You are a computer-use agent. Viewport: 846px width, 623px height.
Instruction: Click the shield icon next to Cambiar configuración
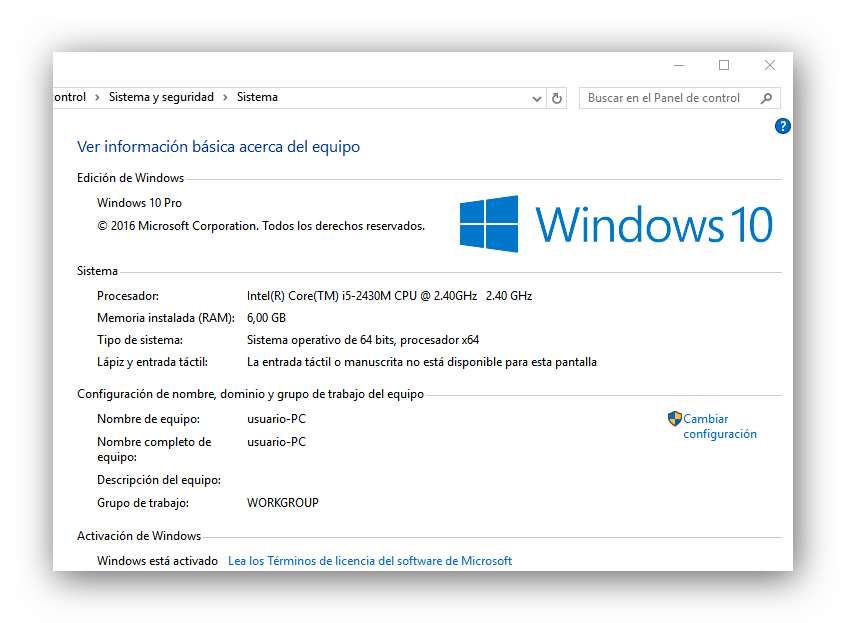674,419
